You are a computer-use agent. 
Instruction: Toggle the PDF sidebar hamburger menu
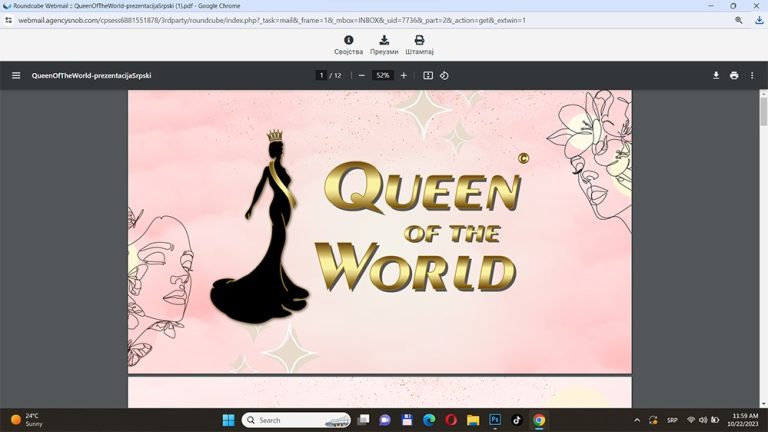pos(16,75)
